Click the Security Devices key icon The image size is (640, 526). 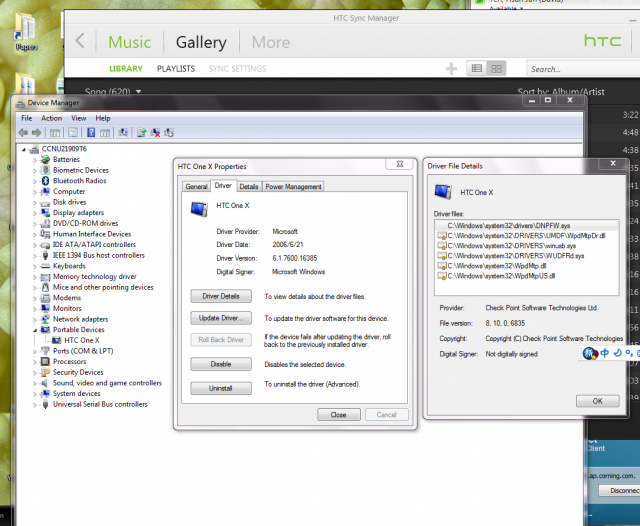pyautogui.click(x=45, y=372)
